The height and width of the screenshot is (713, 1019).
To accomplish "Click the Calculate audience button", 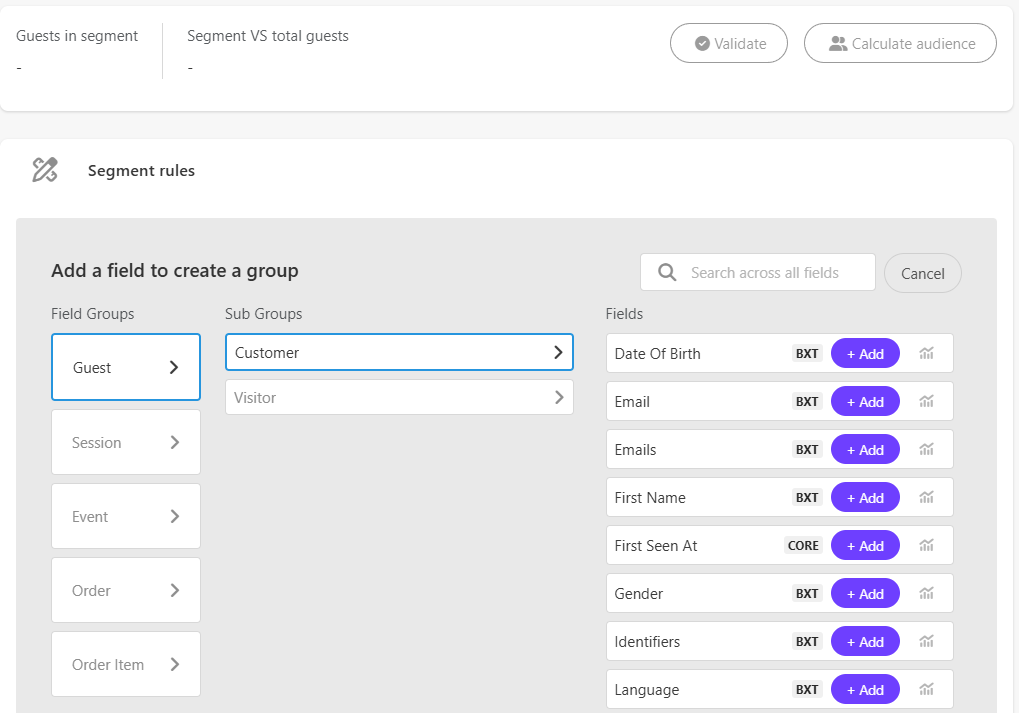I will pos(900,44).
